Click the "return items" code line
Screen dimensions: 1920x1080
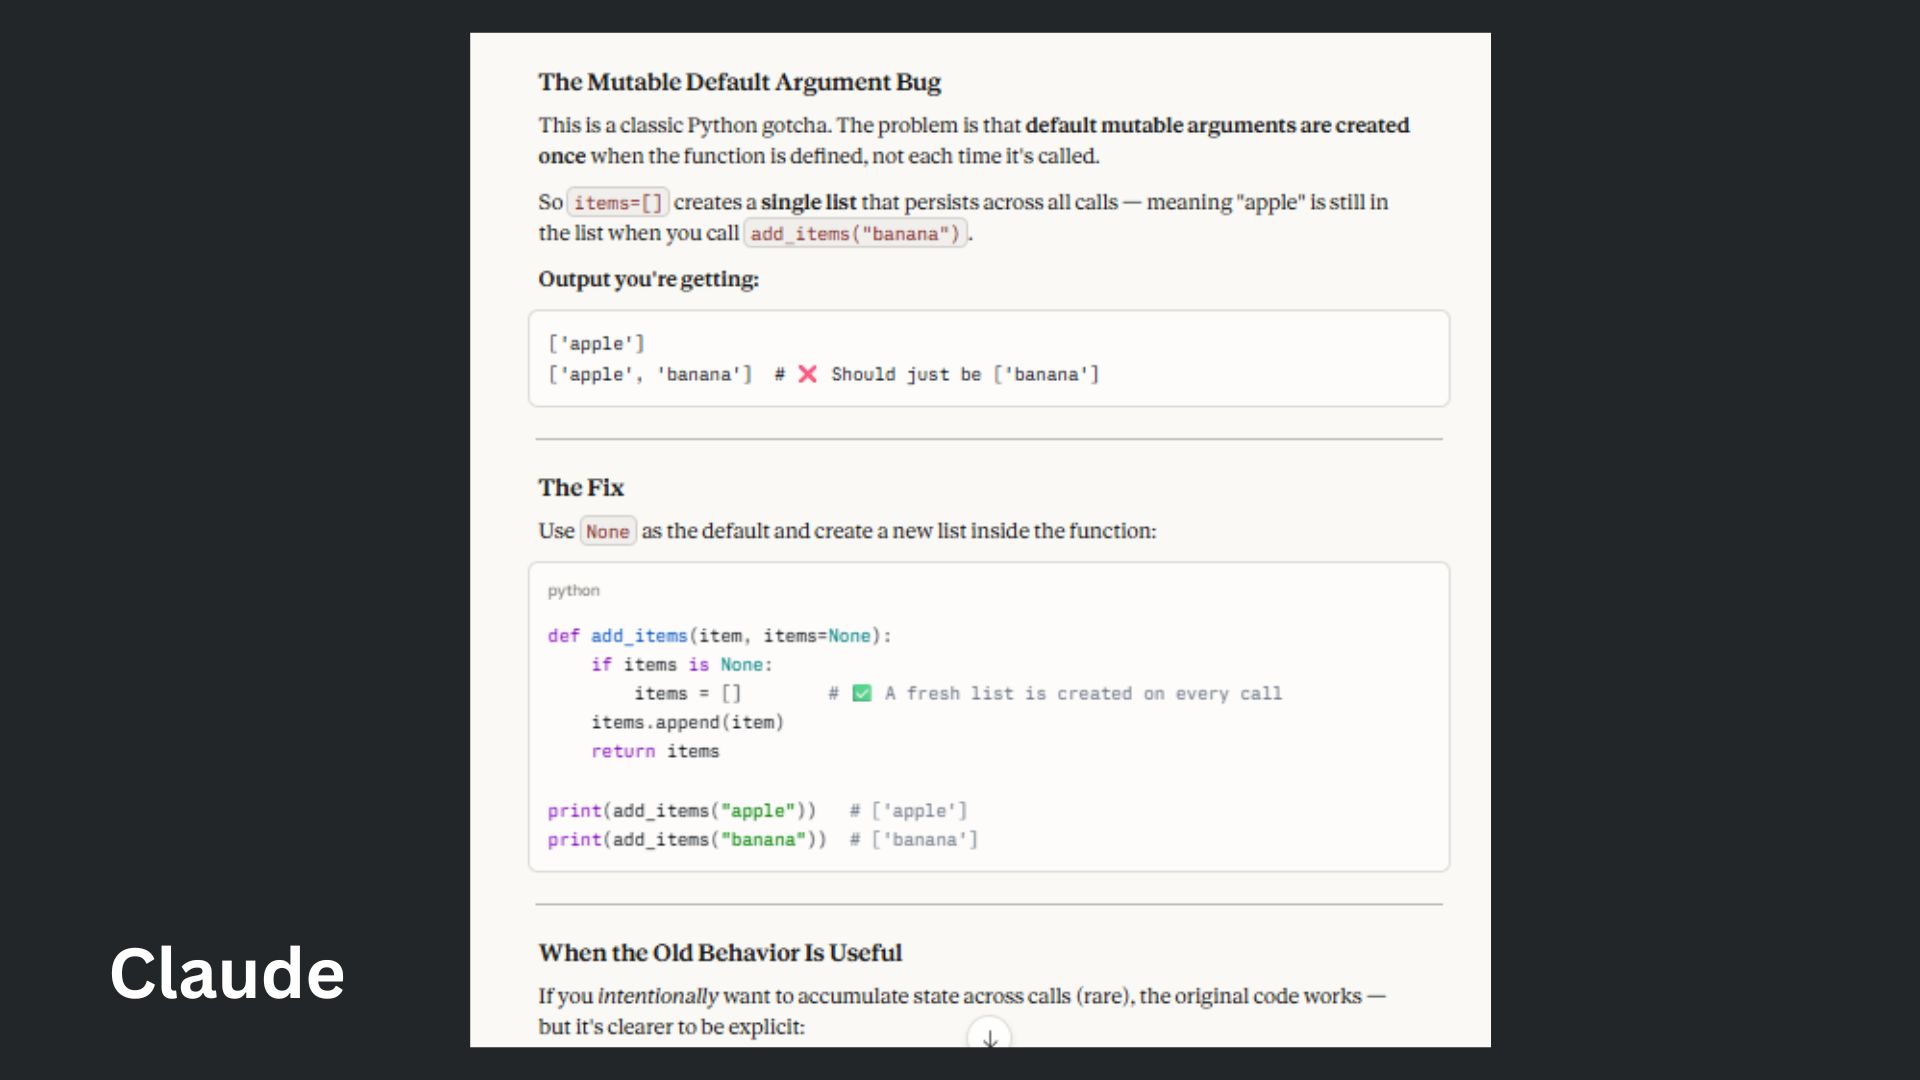(x=655, y=751)
